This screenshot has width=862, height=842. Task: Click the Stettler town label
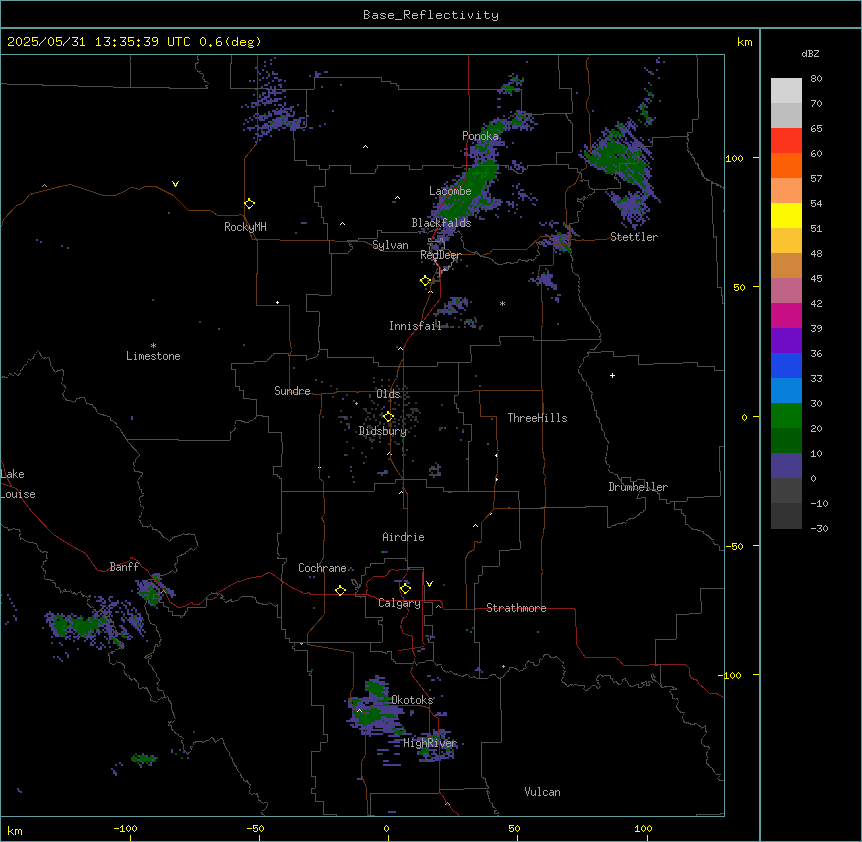(x=634, y=237)
